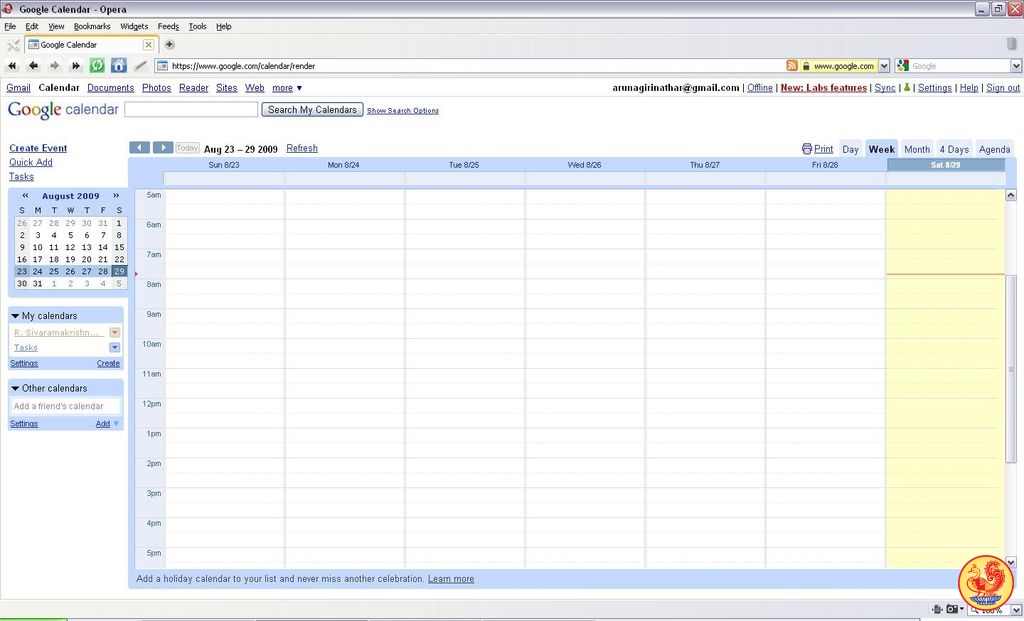Go to the home page via Home icon
Image resolution: width=1024 pixels, height=621 pixels.
coord(119,65)
